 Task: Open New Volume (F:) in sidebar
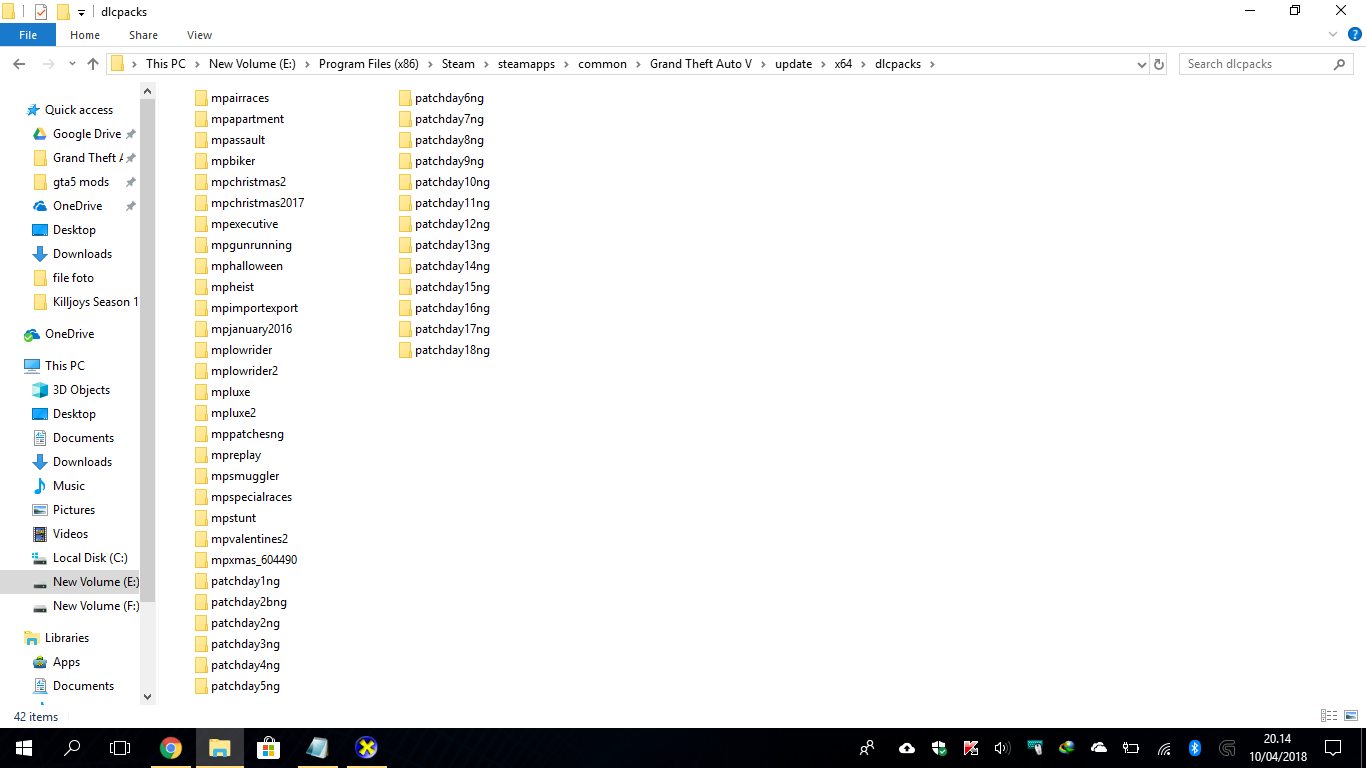[x=95, y=606]
